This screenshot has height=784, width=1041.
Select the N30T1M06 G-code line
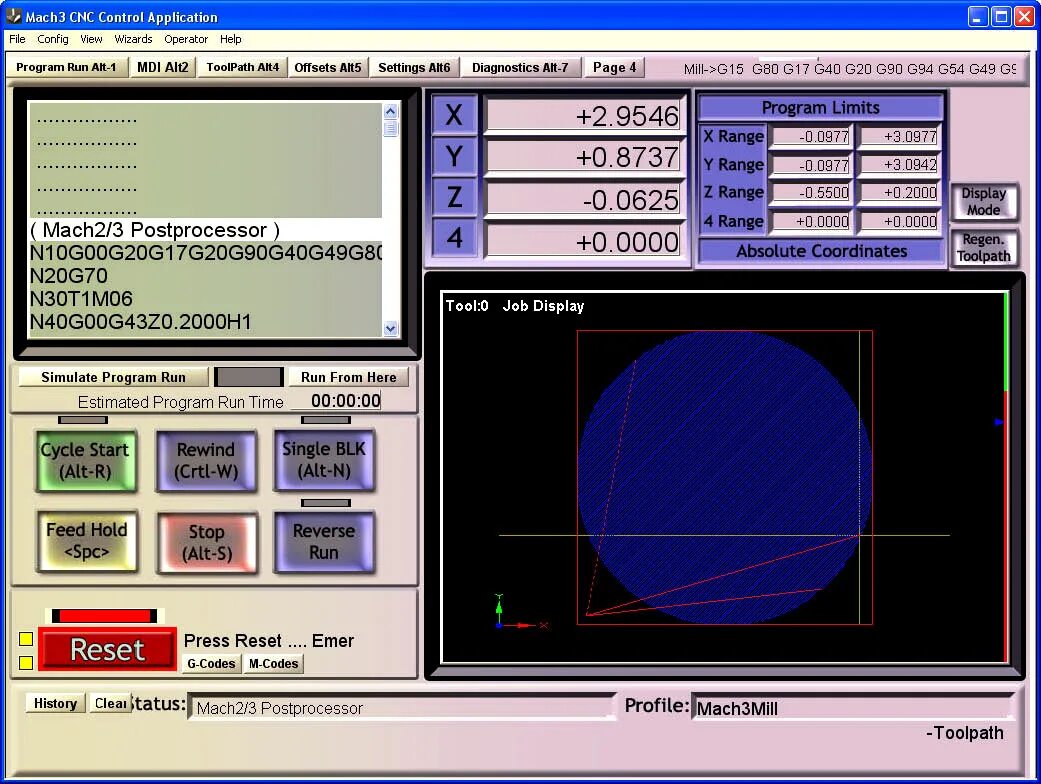[205, 299]
